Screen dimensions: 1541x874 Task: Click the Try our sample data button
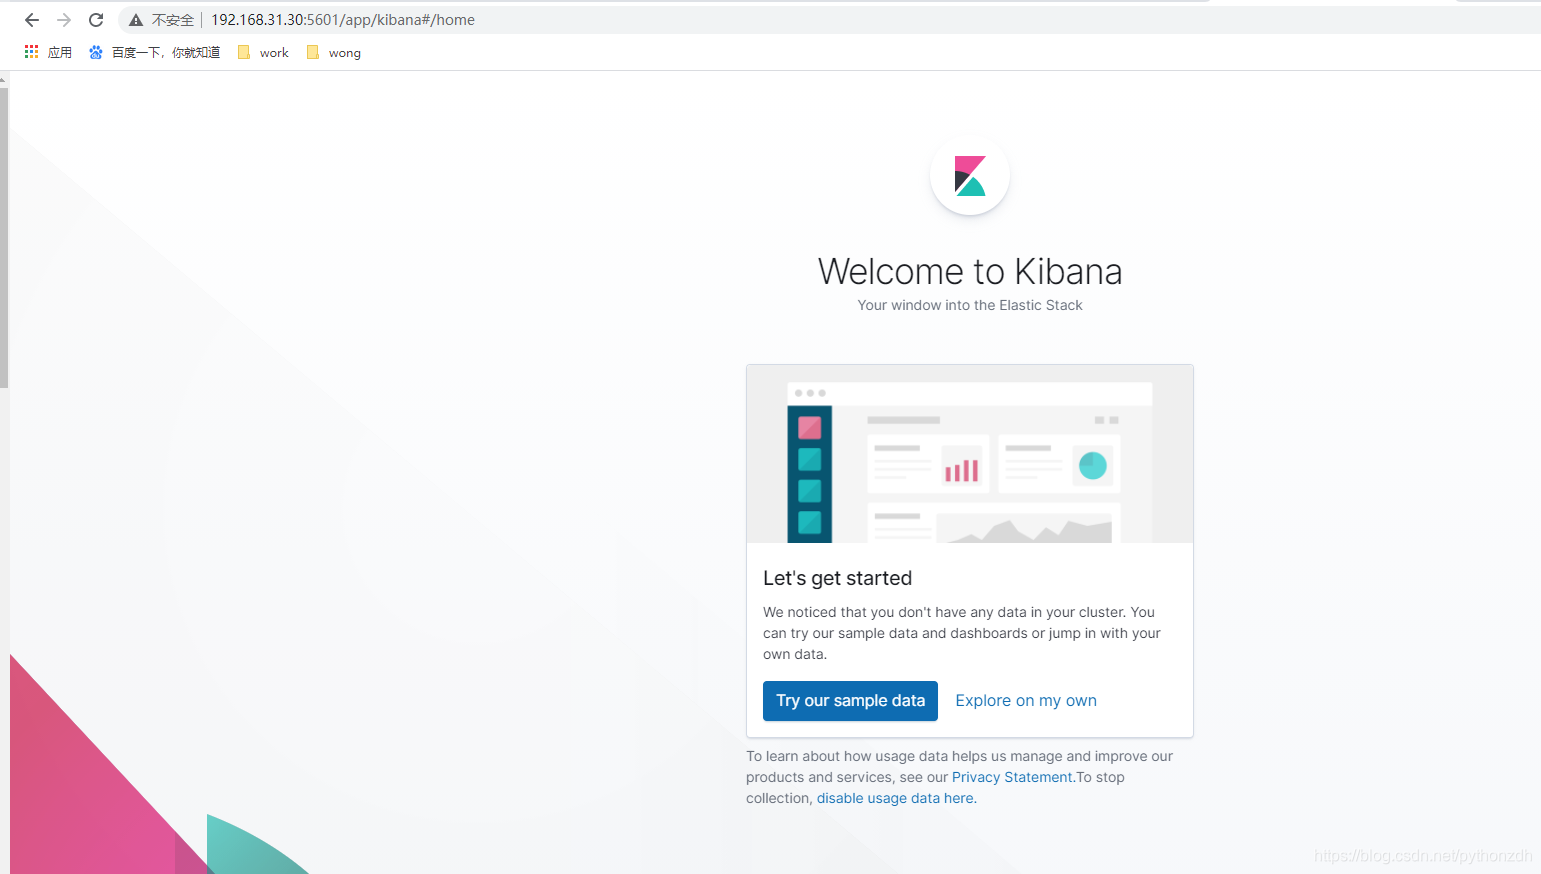coord(850,701)
